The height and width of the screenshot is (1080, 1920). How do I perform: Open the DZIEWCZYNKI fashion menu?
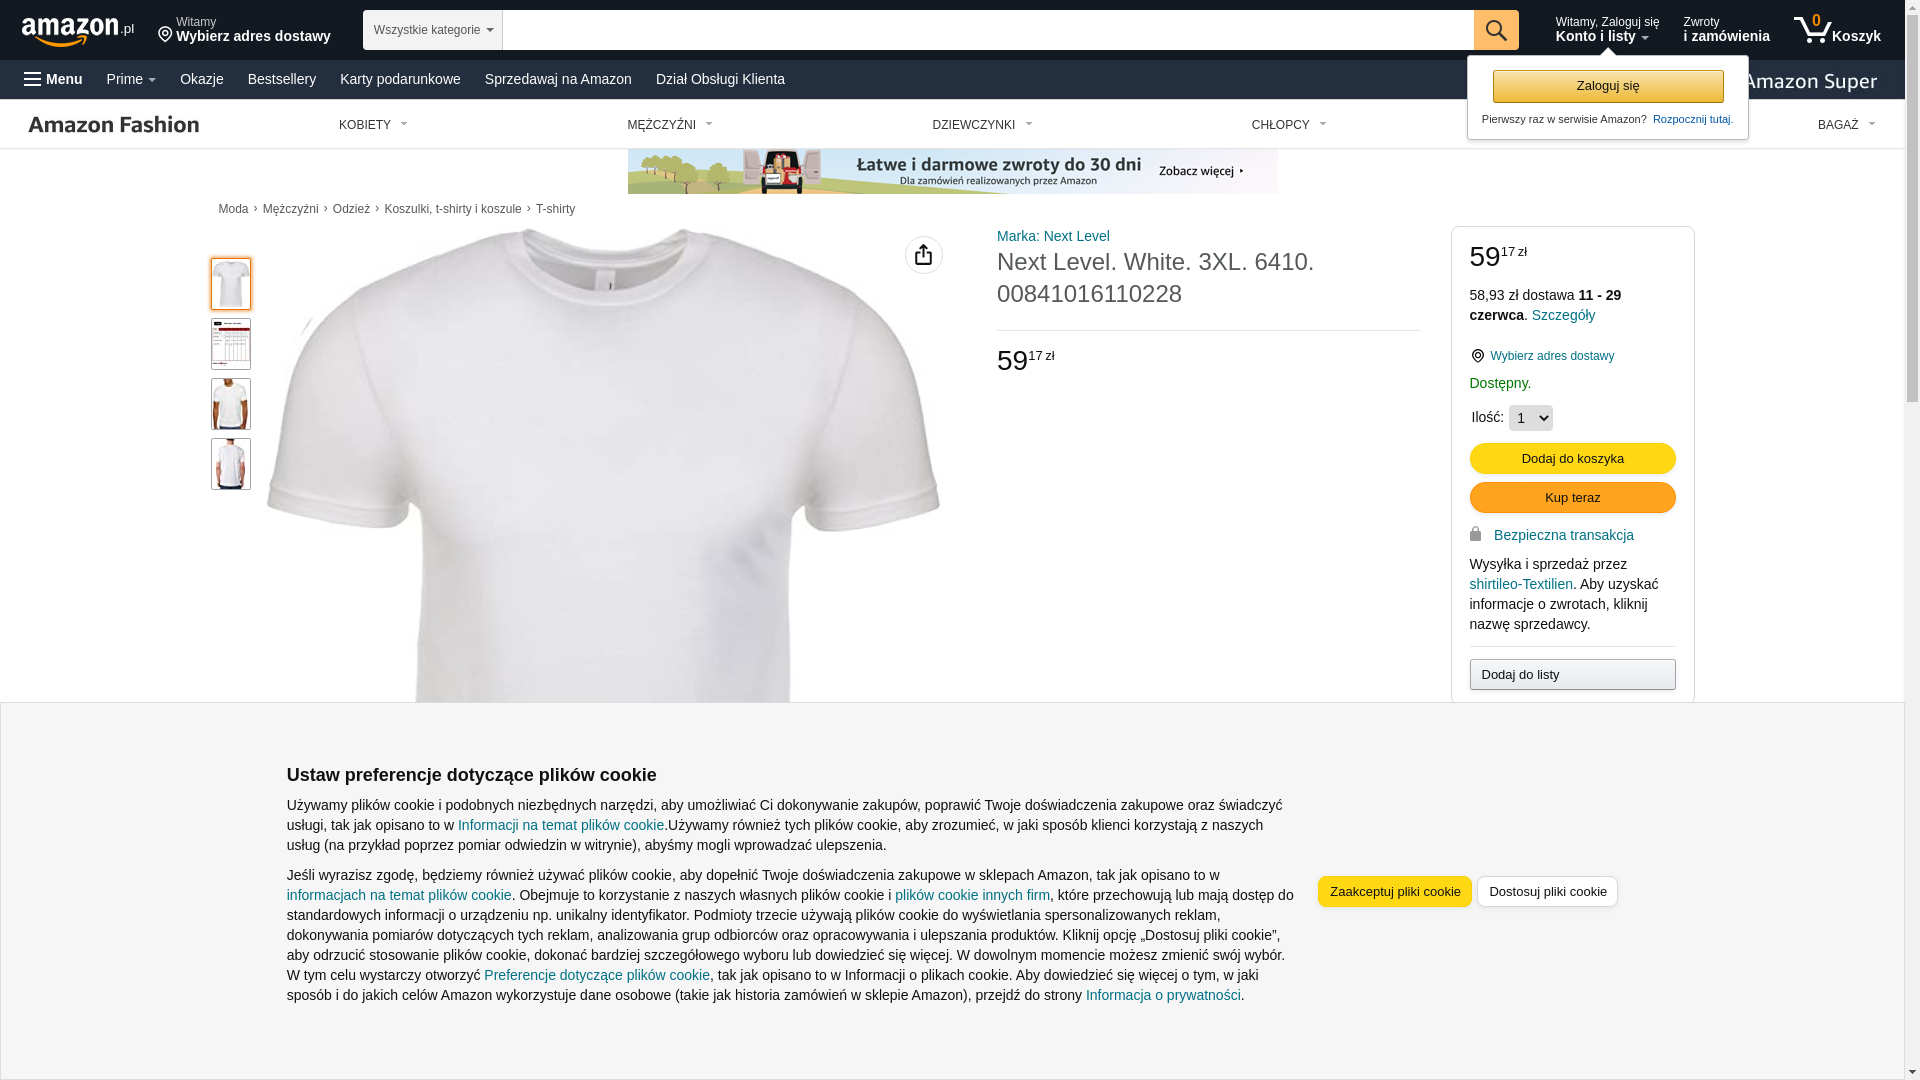(x=982, y=125)
